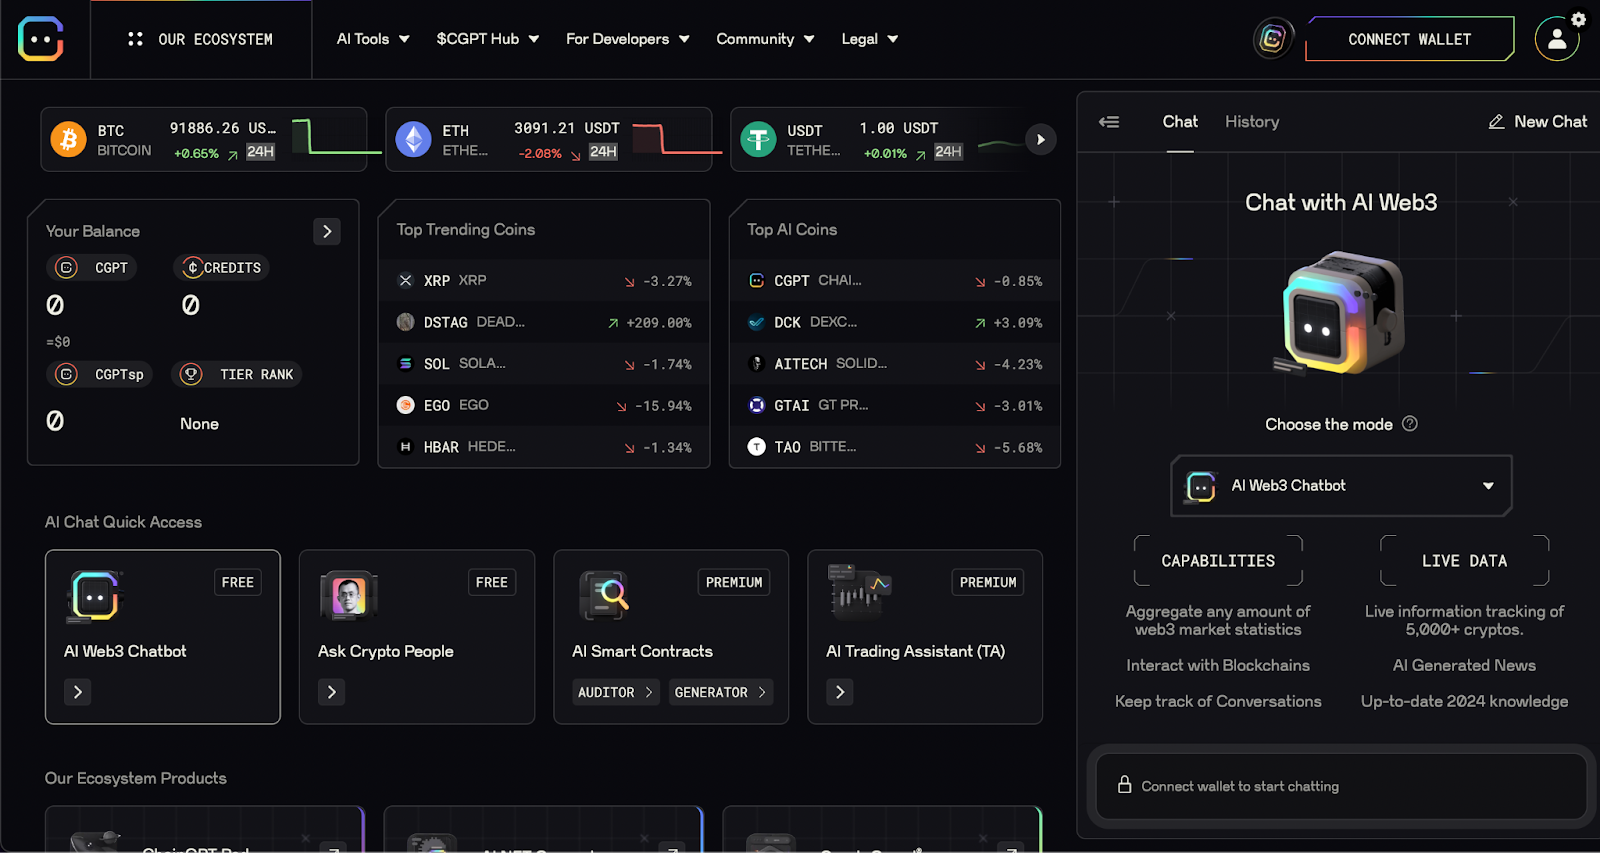Click the Connect wallet to start chatting field
1600x853 pixels.
point(1341,786)
